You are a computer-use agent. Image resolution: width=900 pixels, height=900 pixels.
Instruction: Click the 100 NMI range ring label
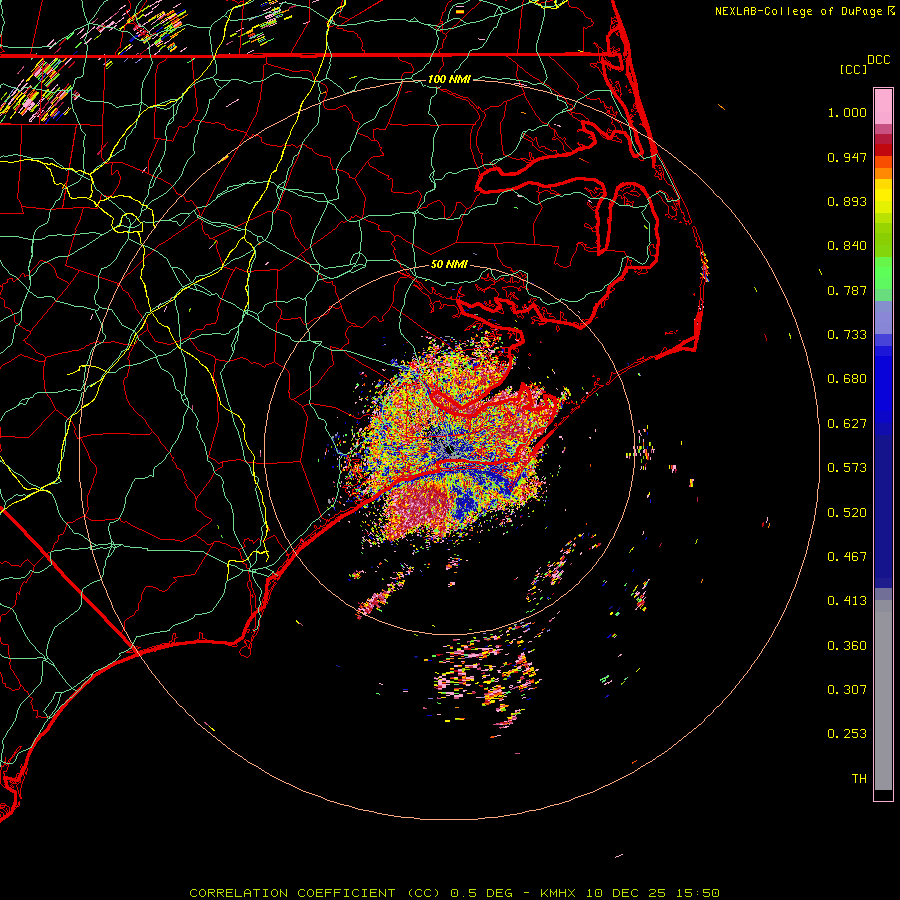449,79
